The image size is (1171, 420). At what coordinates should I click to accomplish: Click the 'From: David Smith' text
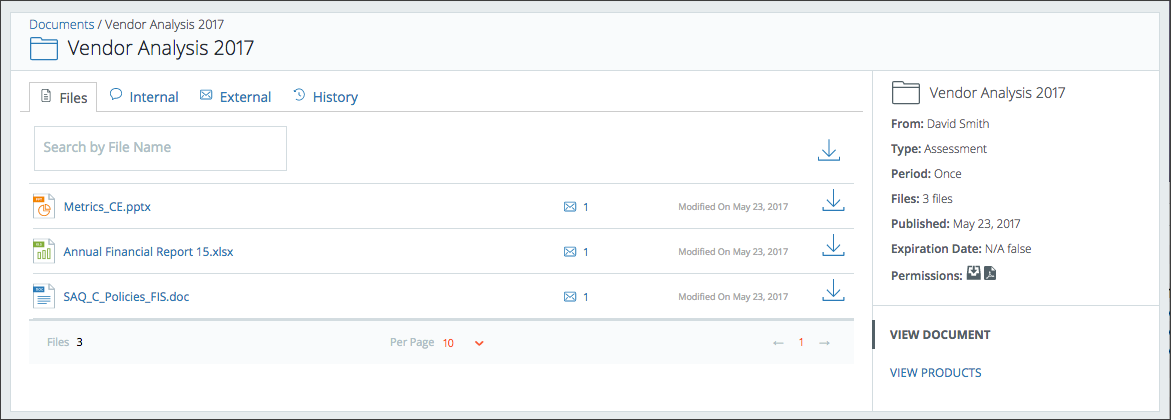click(940, 123)
